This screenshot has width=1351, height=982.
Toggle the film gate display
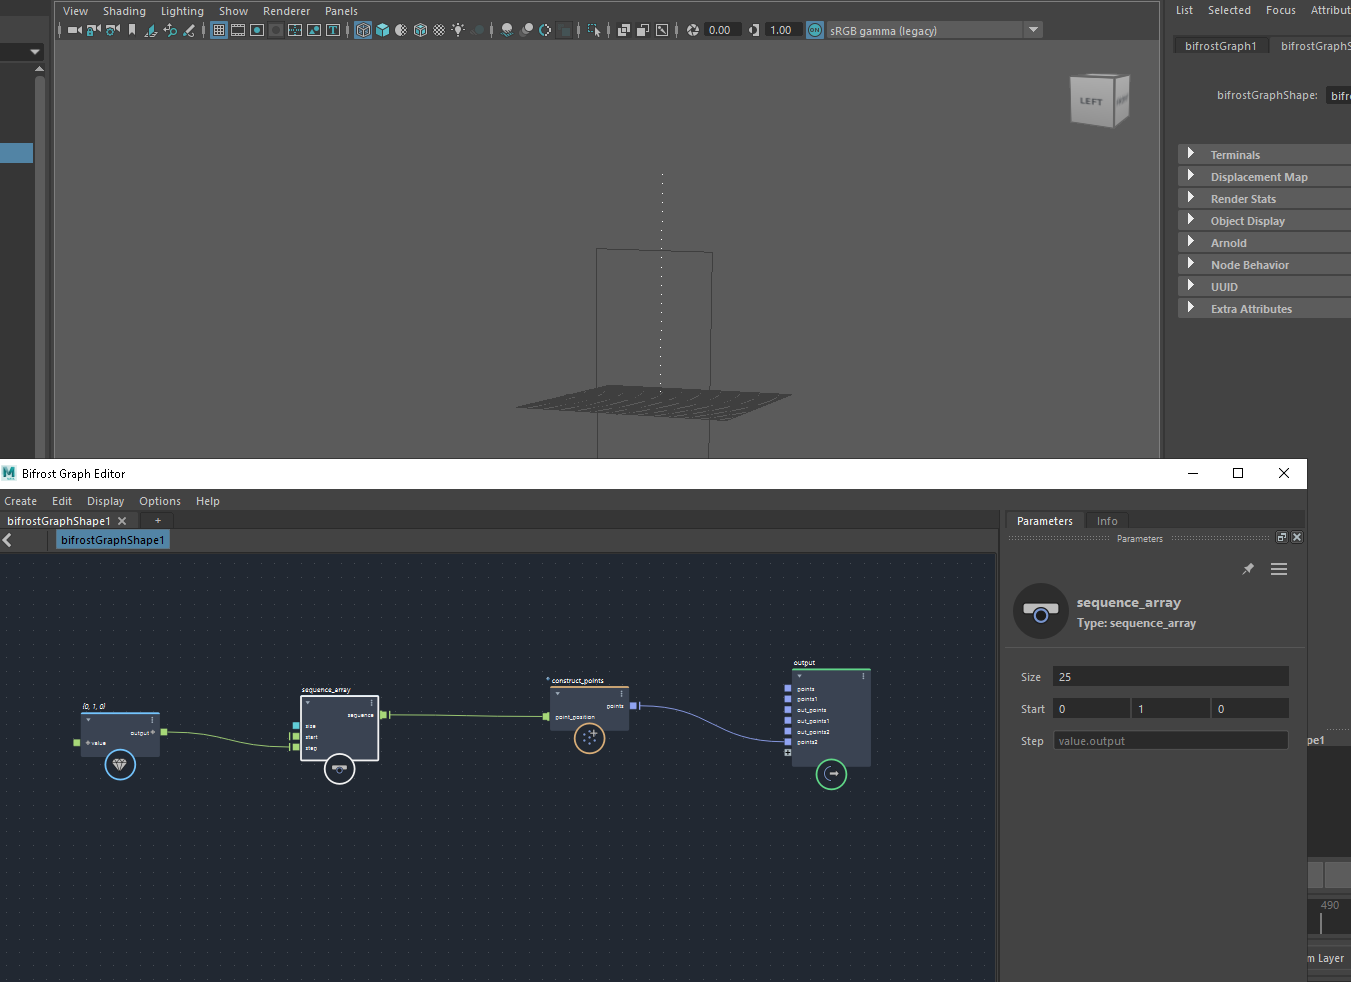click(x=238, y=30)
